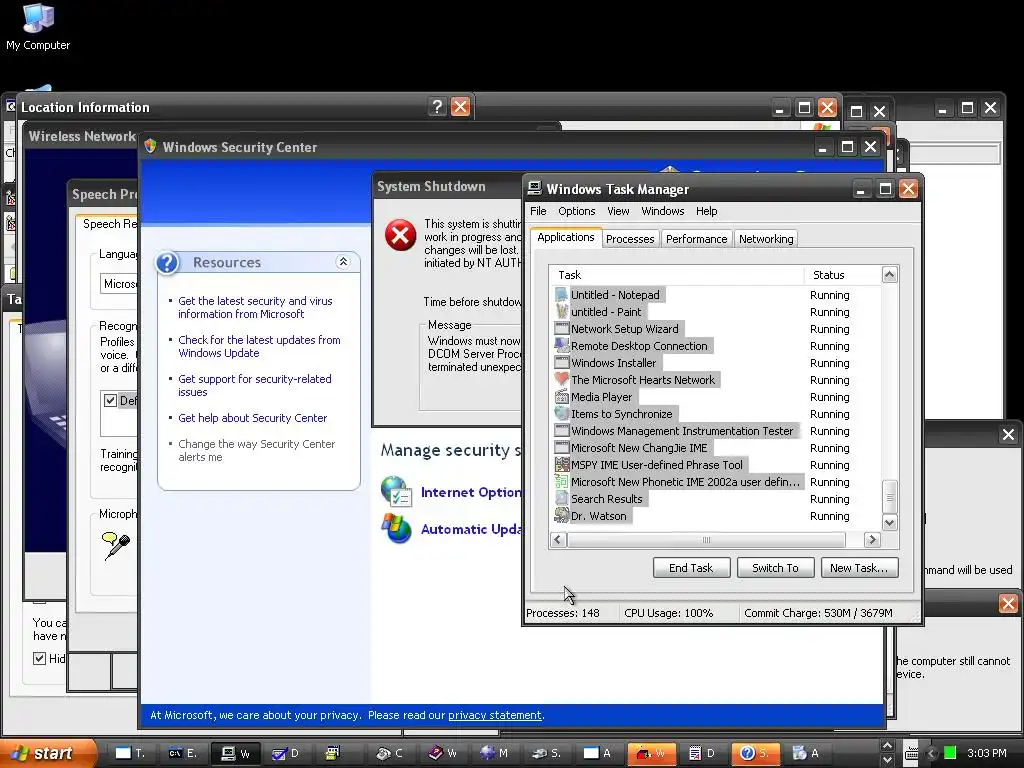Click the Windows Security Center shield title icon

point(151,146)
